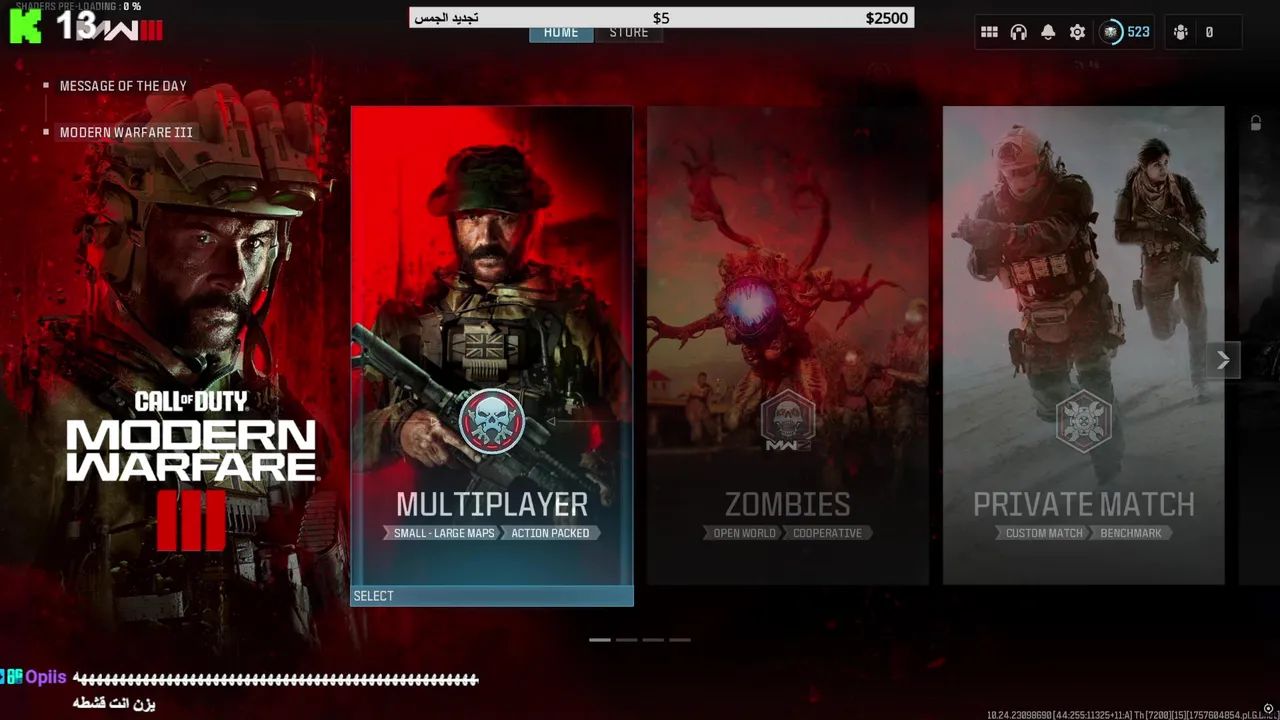Click the Private Match emblem icon
The image size is (1280, 720).
click(1083, 421)
